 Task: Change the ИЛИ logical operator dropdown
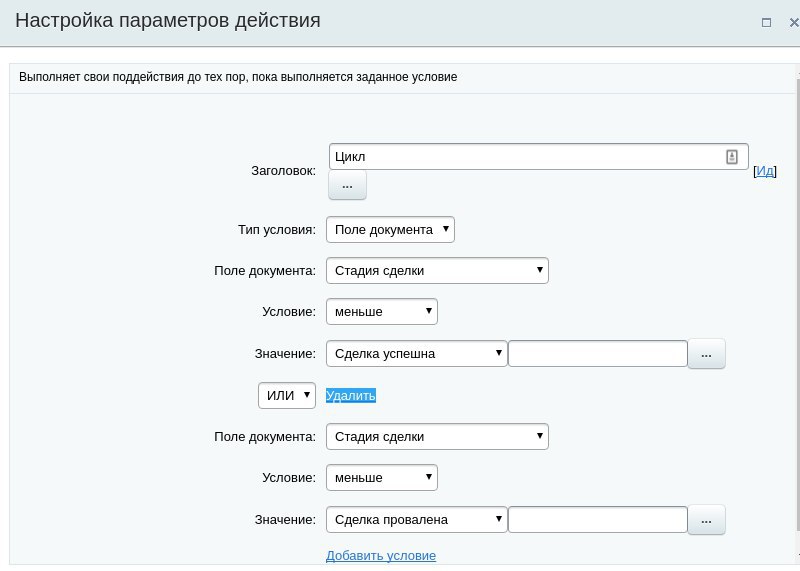click(287, 395)
